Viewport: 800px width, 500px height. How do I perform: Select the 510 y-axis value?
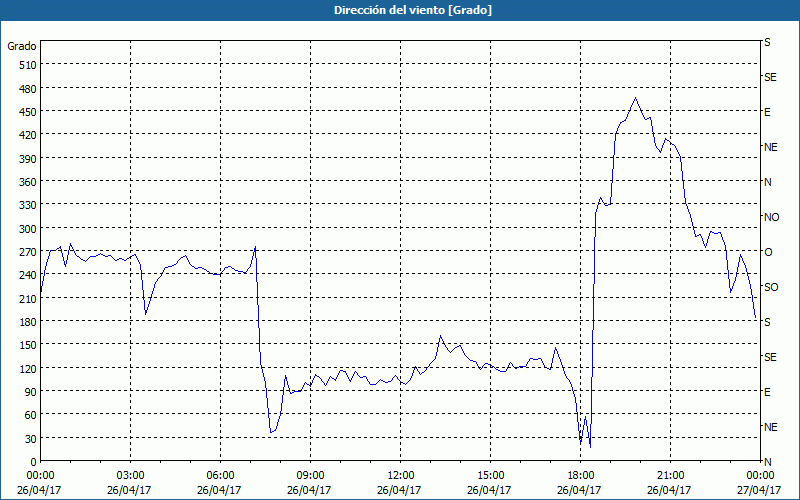(x=28, y=65)
